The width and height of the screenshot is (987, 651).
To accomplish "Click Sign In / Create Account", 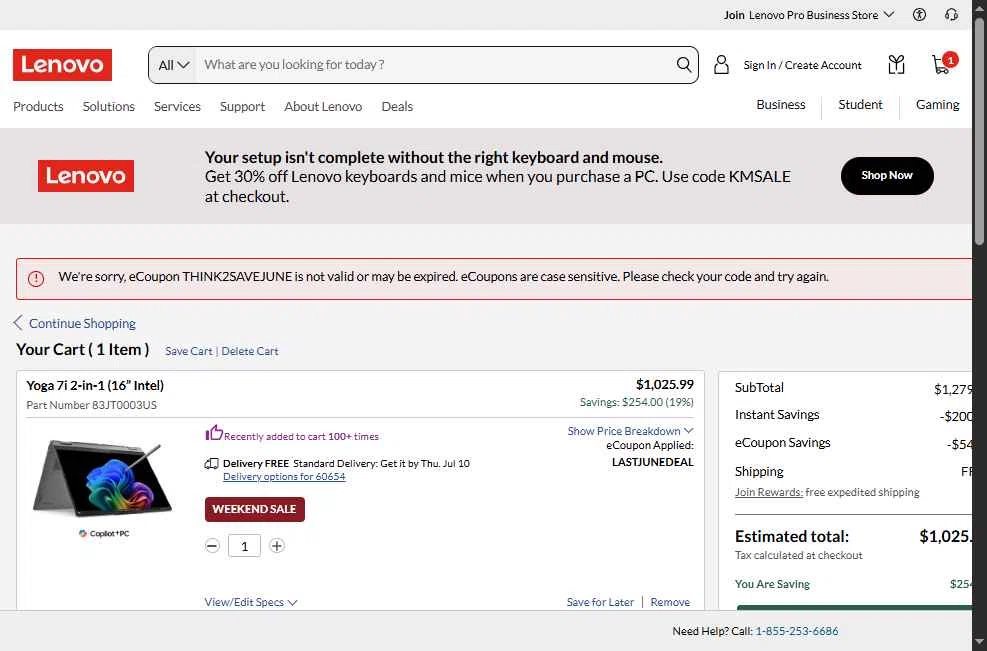I will click(803, 65).
